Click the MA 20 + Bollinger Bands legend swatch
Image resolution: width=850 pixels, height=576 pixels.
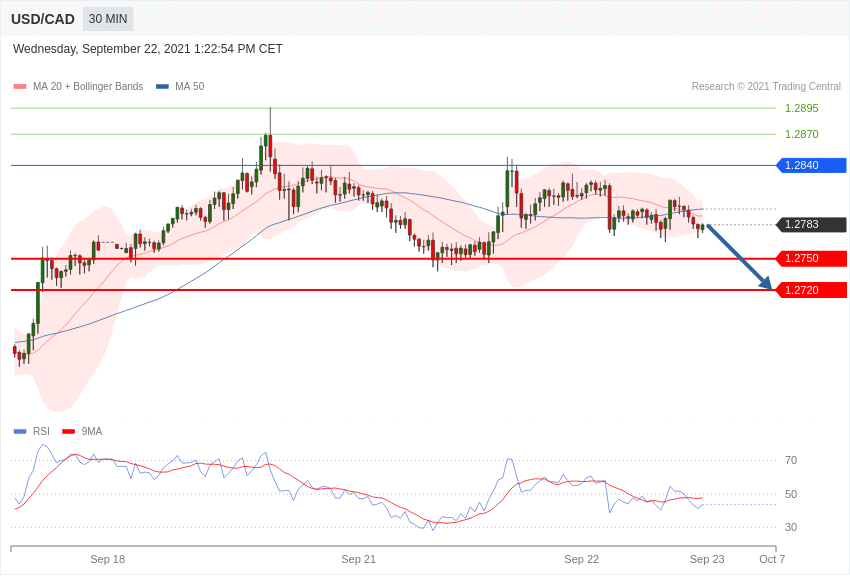pos(20,86)
